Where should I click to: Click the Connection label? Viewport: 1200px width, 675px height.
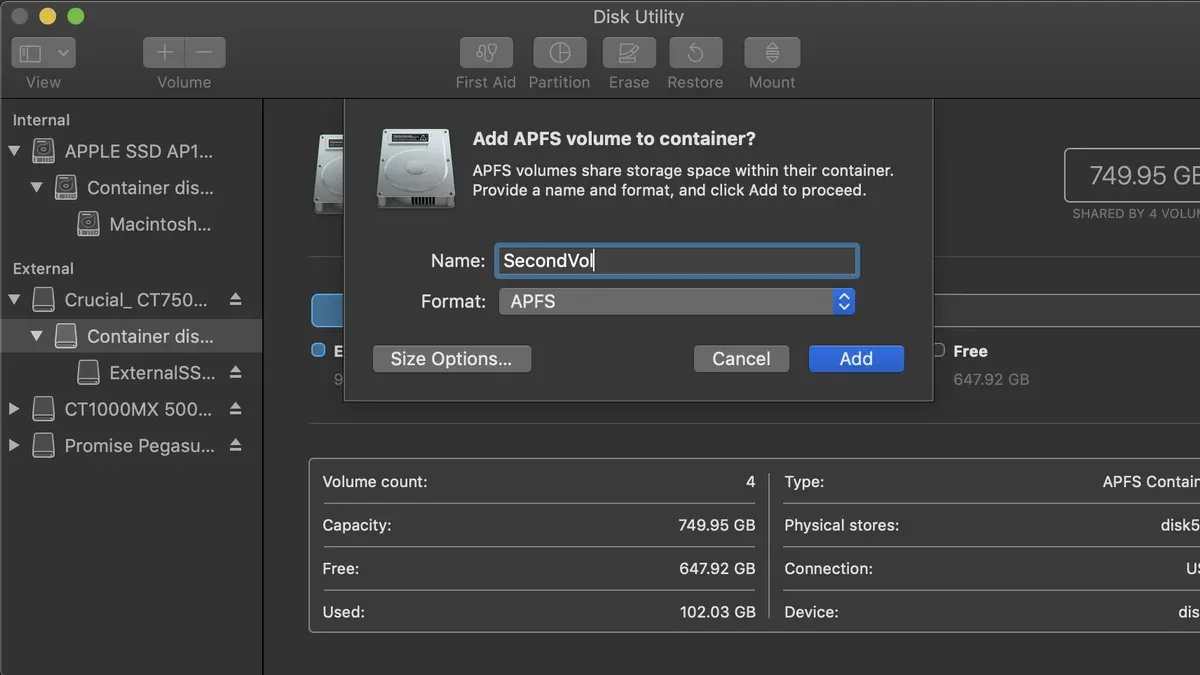[x=828, y=568]
